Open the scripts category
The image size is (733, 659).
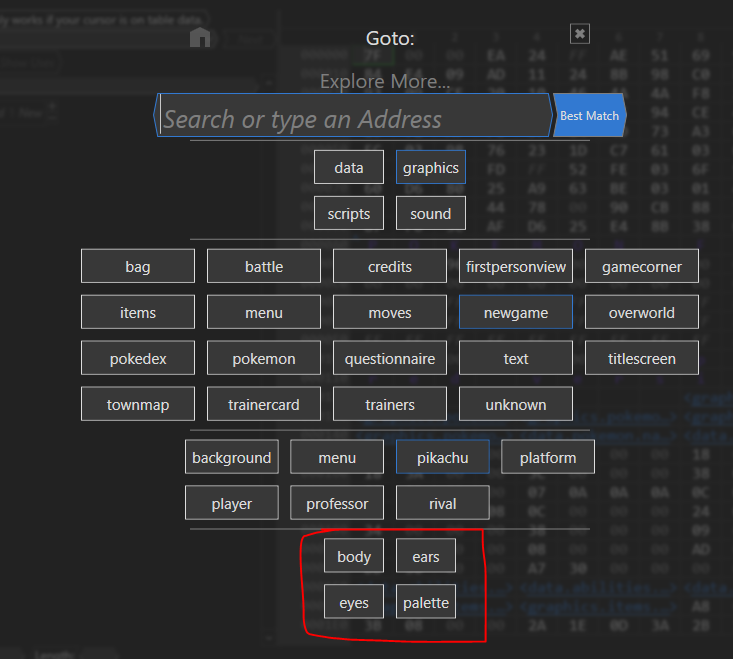coord(349,213)
